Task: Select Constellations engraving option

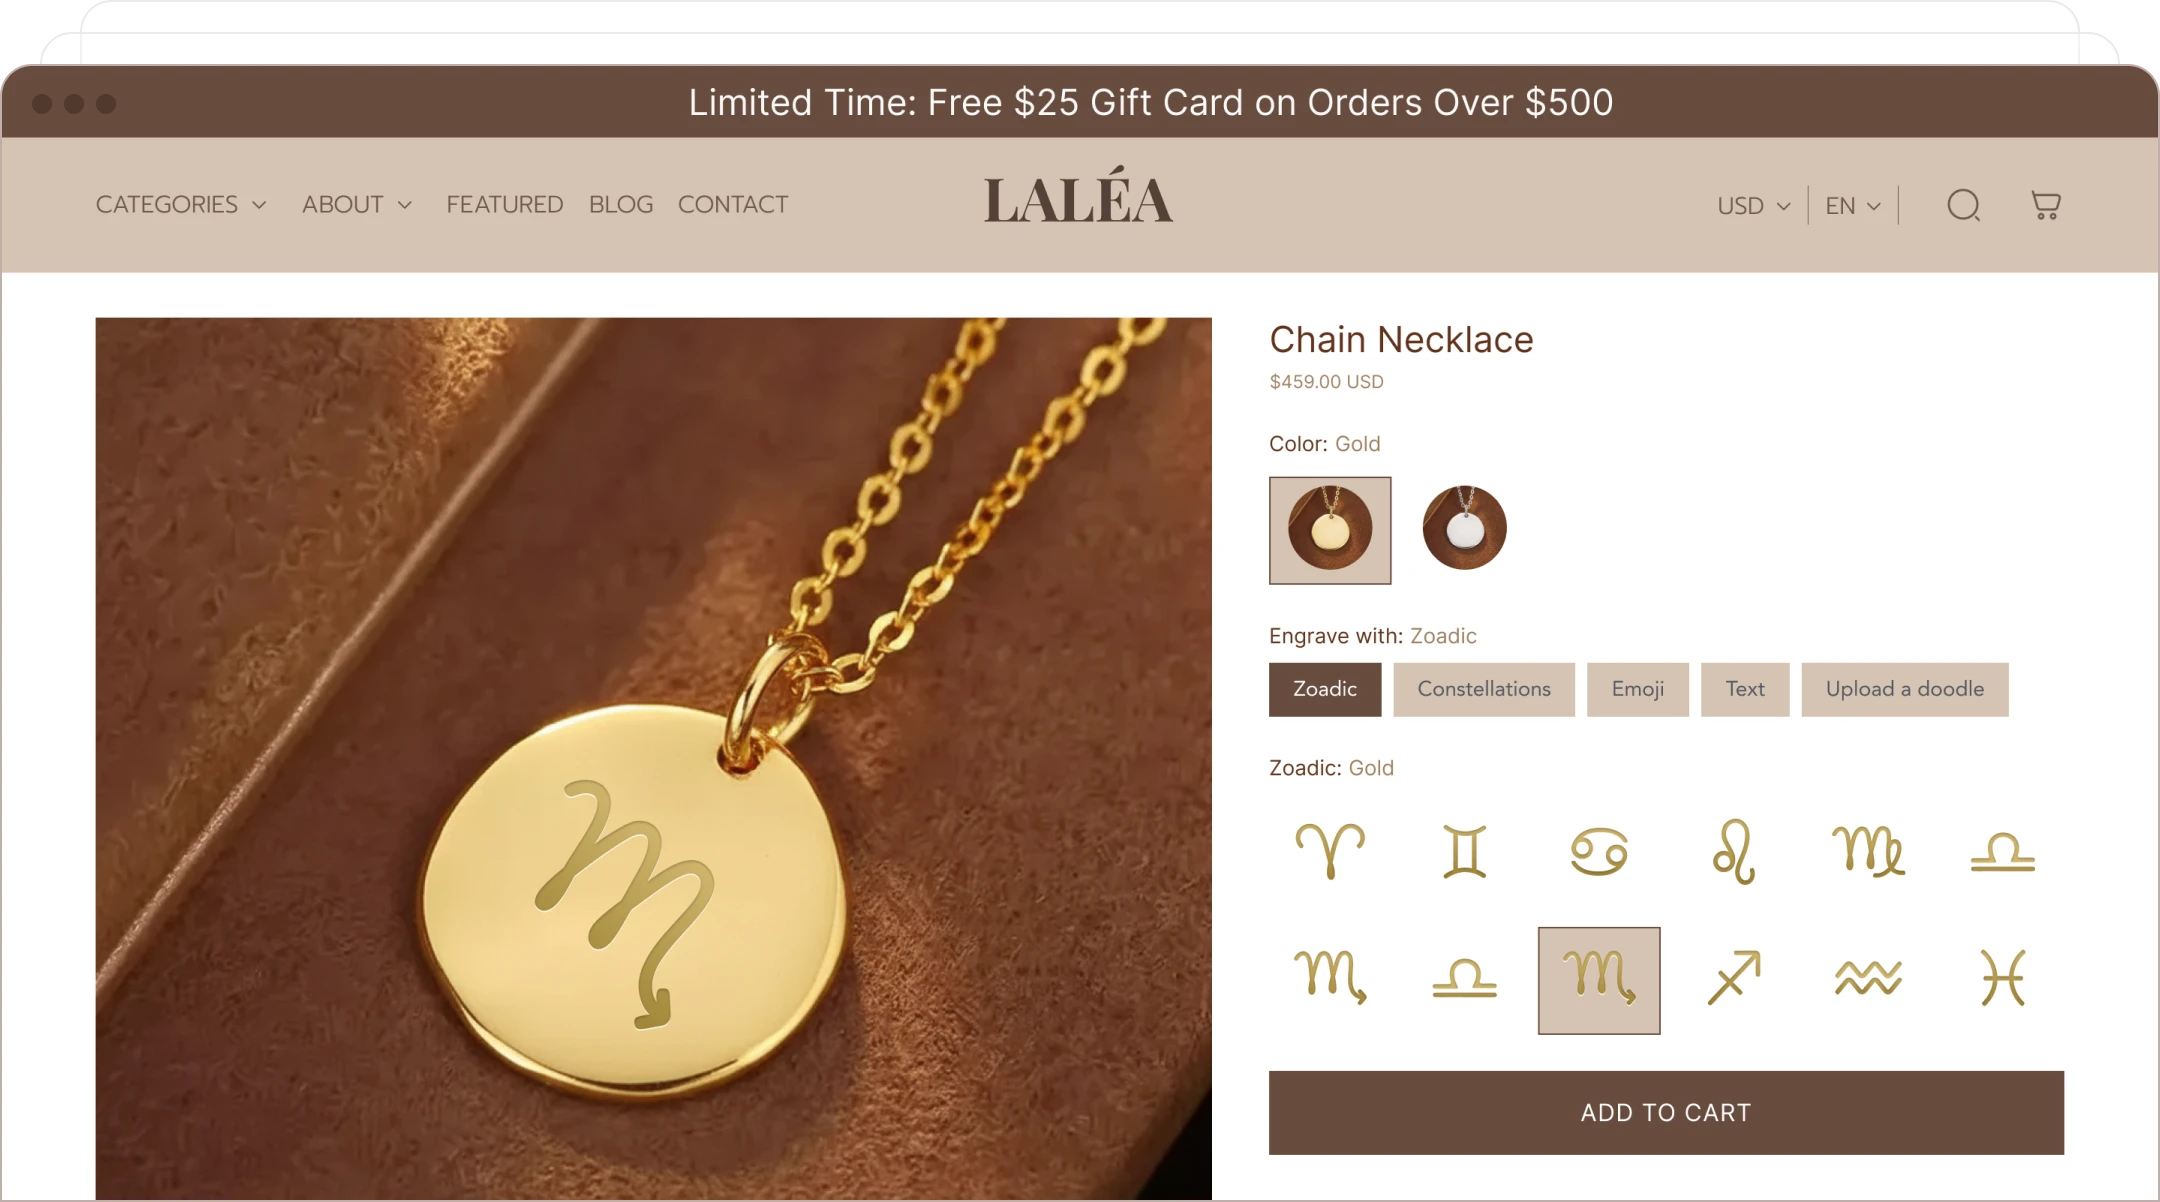Action: tap(1484, 689)
